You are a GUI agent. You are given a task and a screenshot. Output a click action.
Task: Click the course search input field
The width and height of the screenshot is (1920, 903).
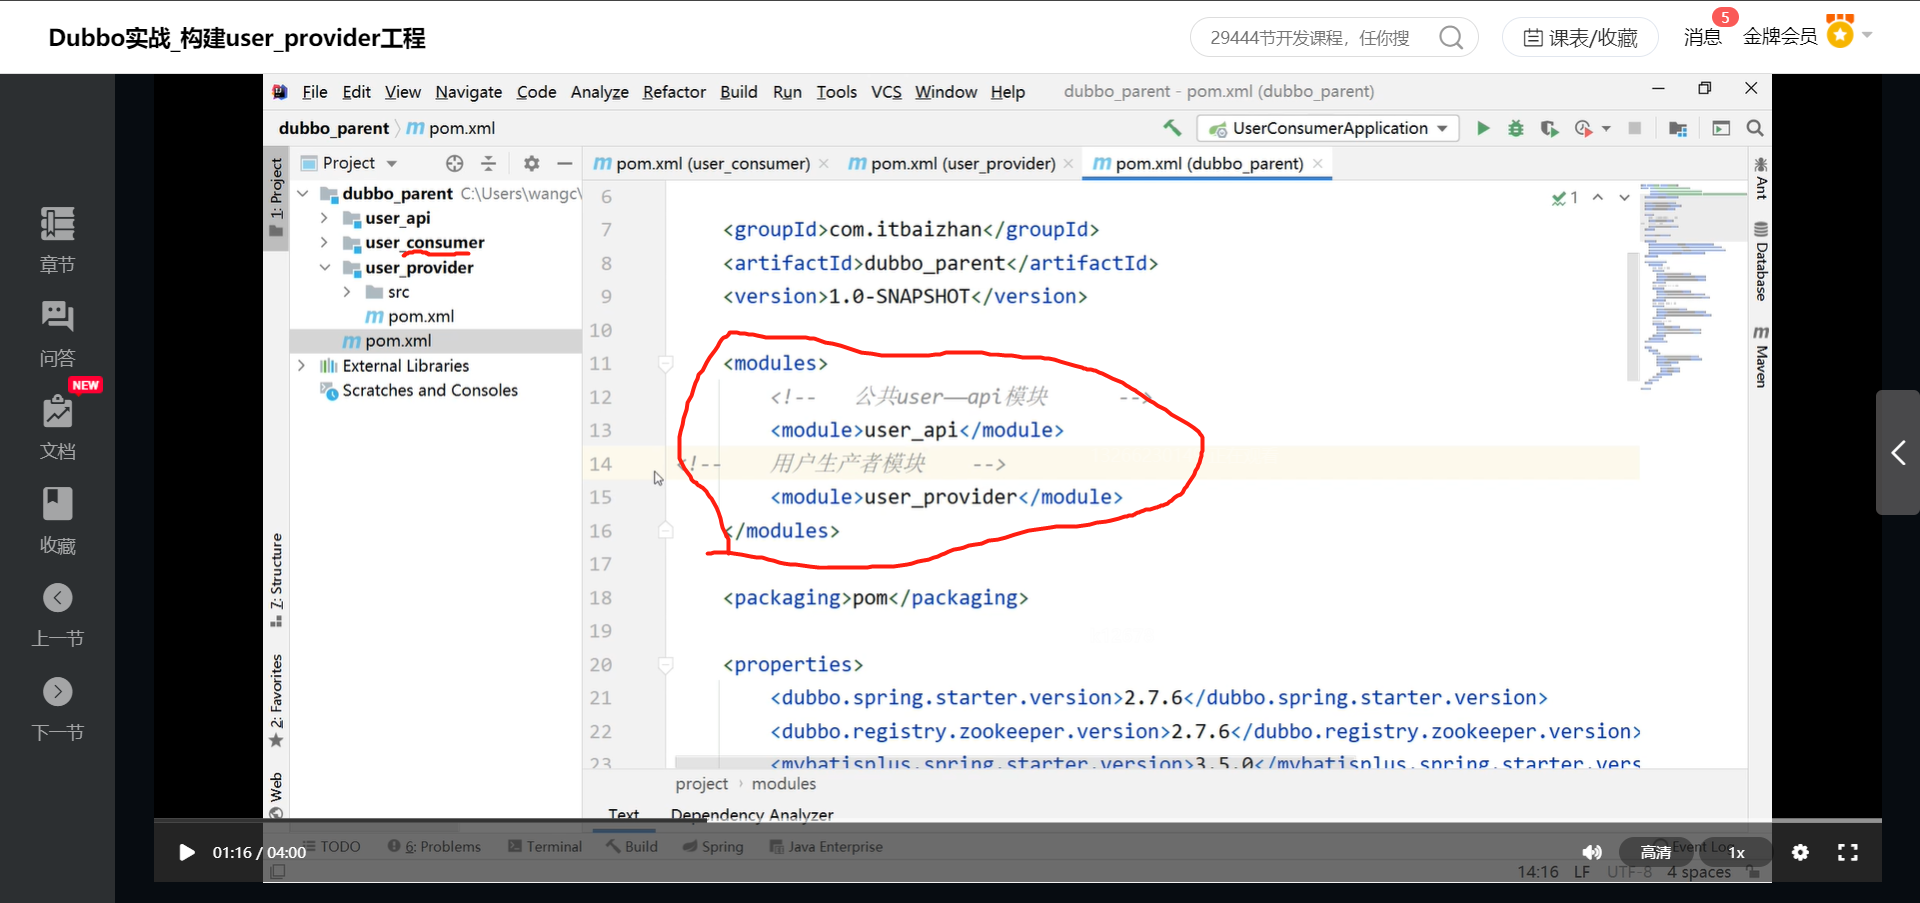(1310, 38)
